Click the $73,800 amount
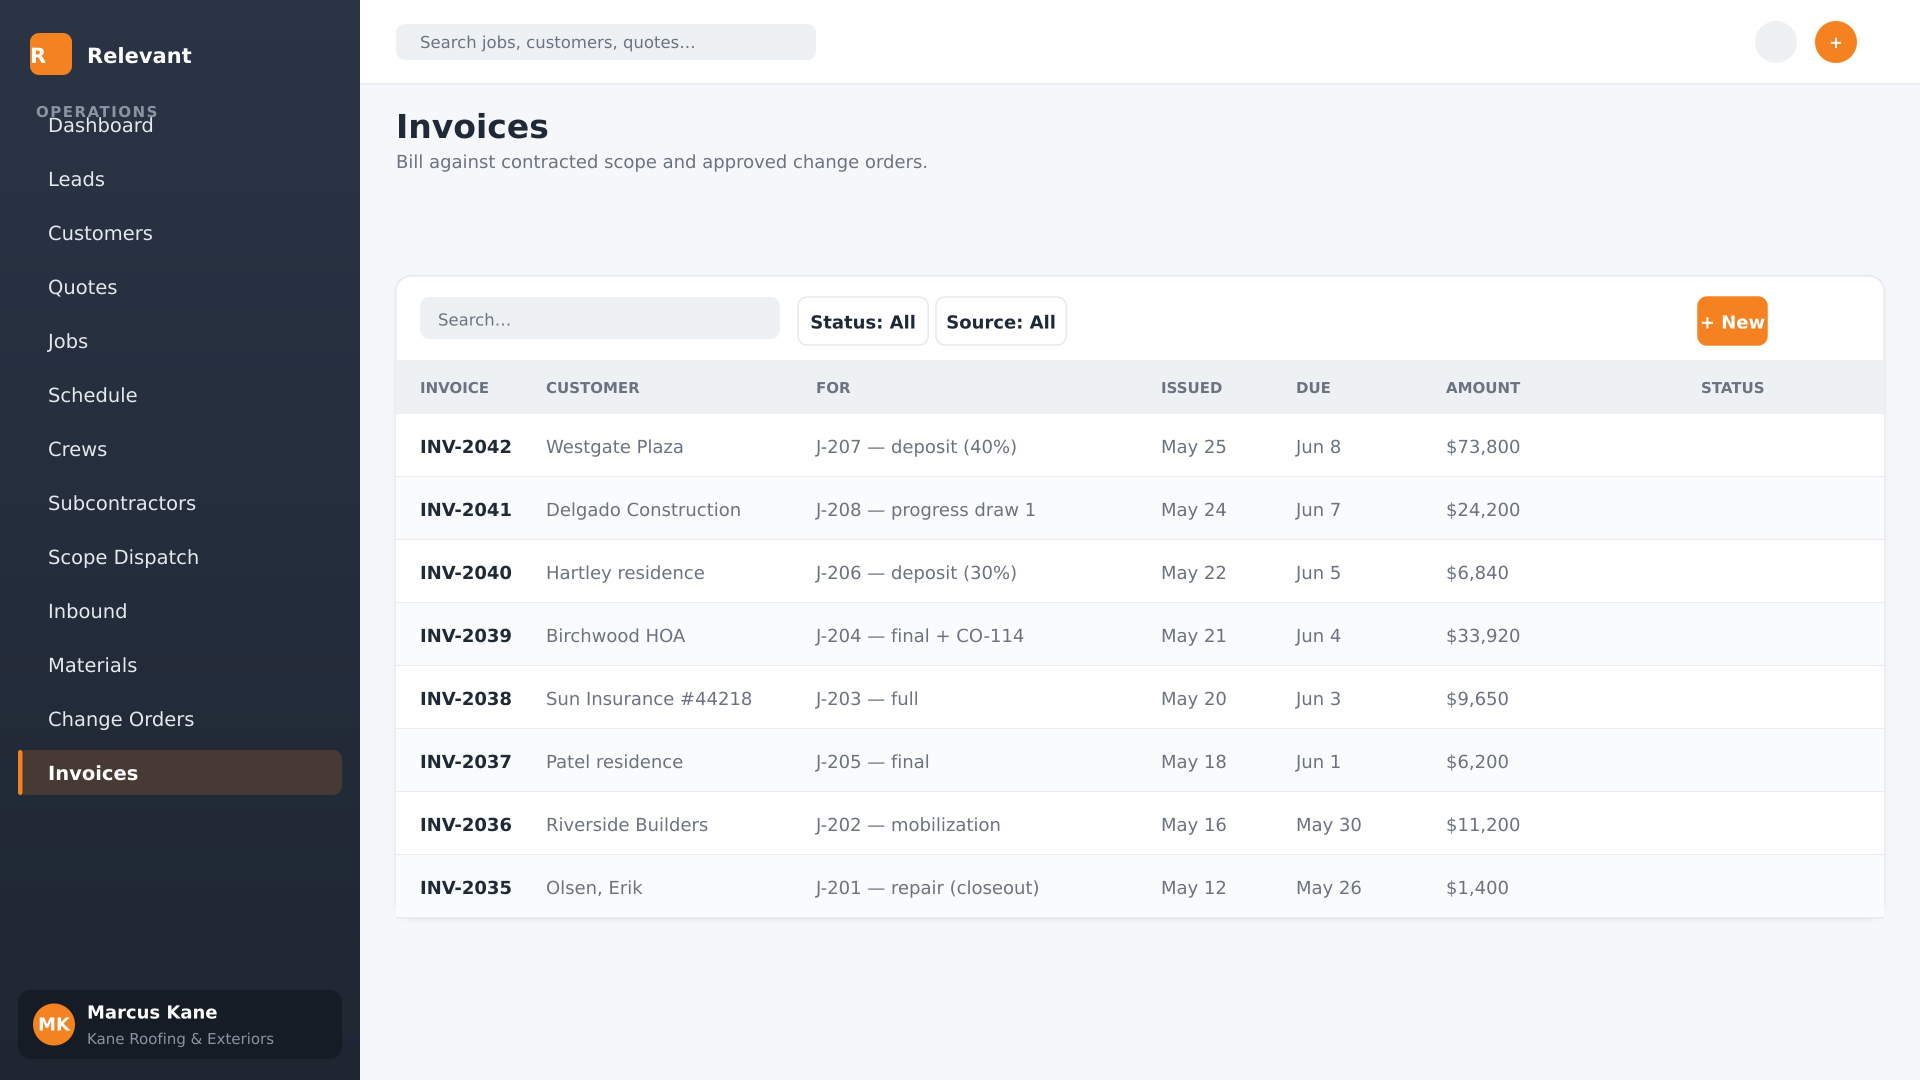Image resolution: width=1920 pixels, height=1080 pixels. coord(1483,447)
